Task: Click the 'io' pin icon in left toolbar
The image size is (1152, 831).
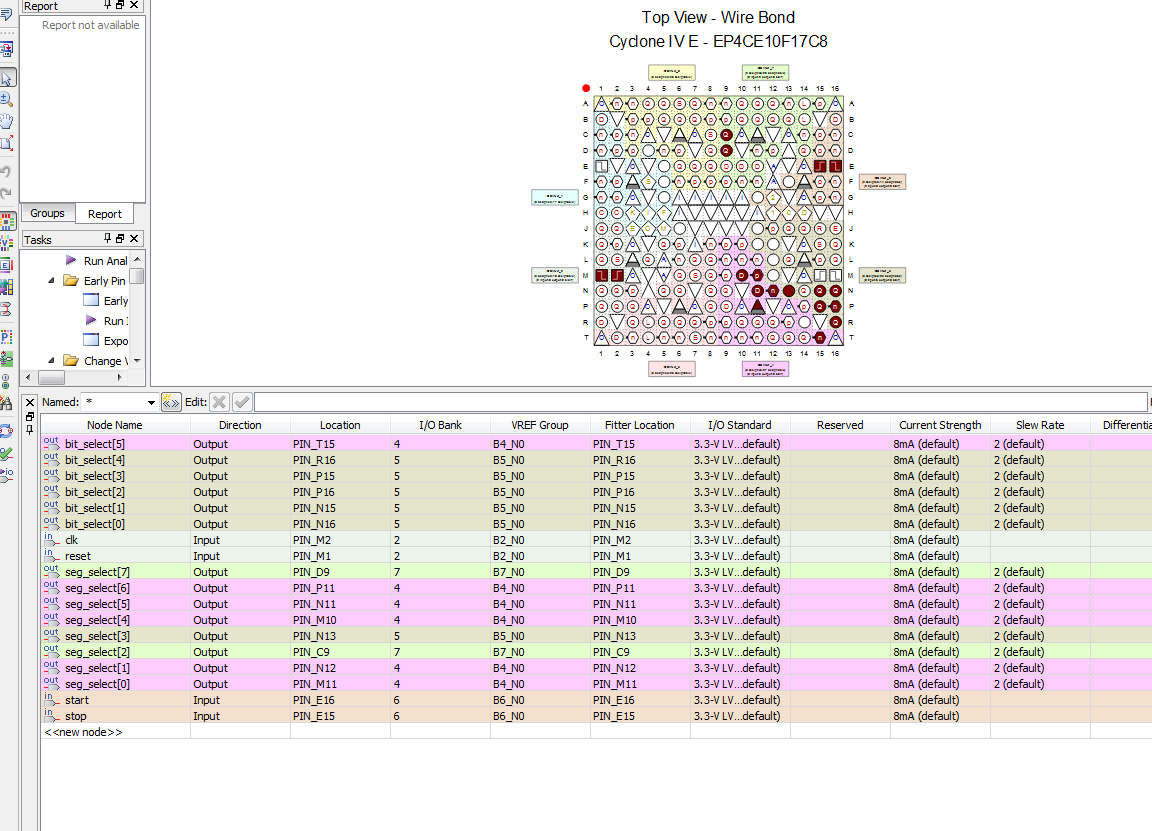Action: [7, 475]
